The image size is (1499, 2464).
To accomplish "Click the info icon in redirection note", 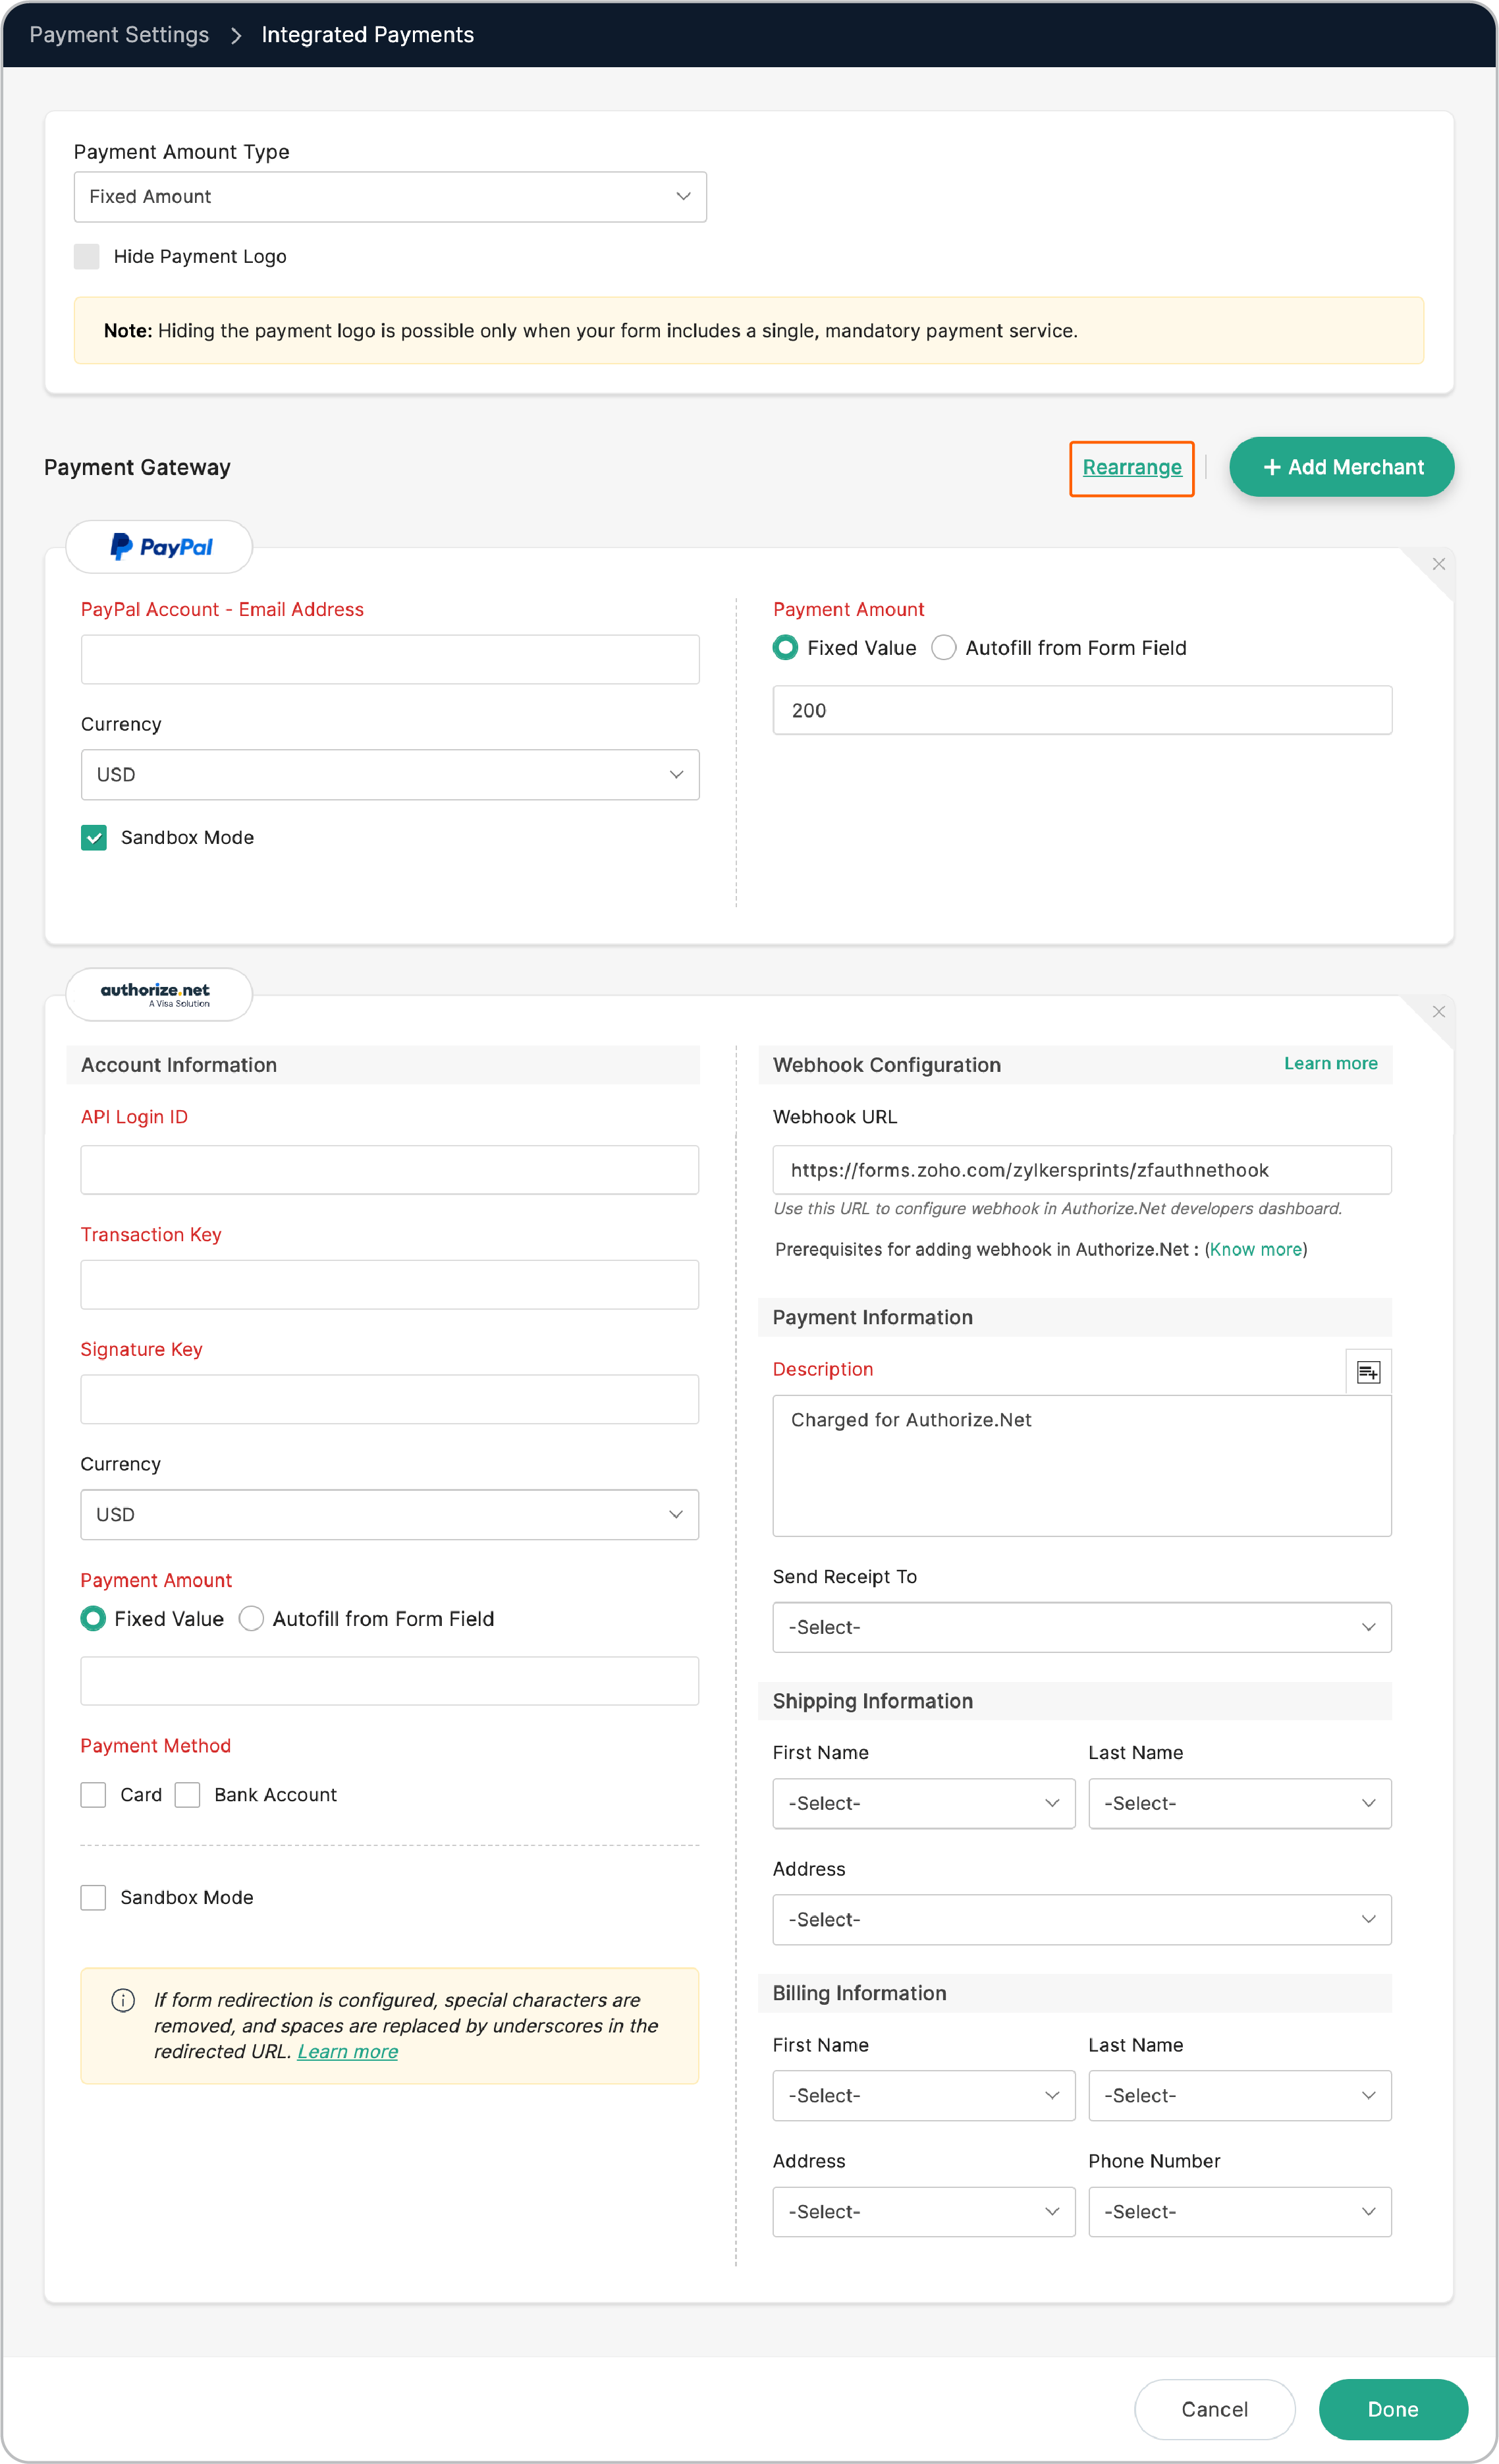I will coord(123,1999).
